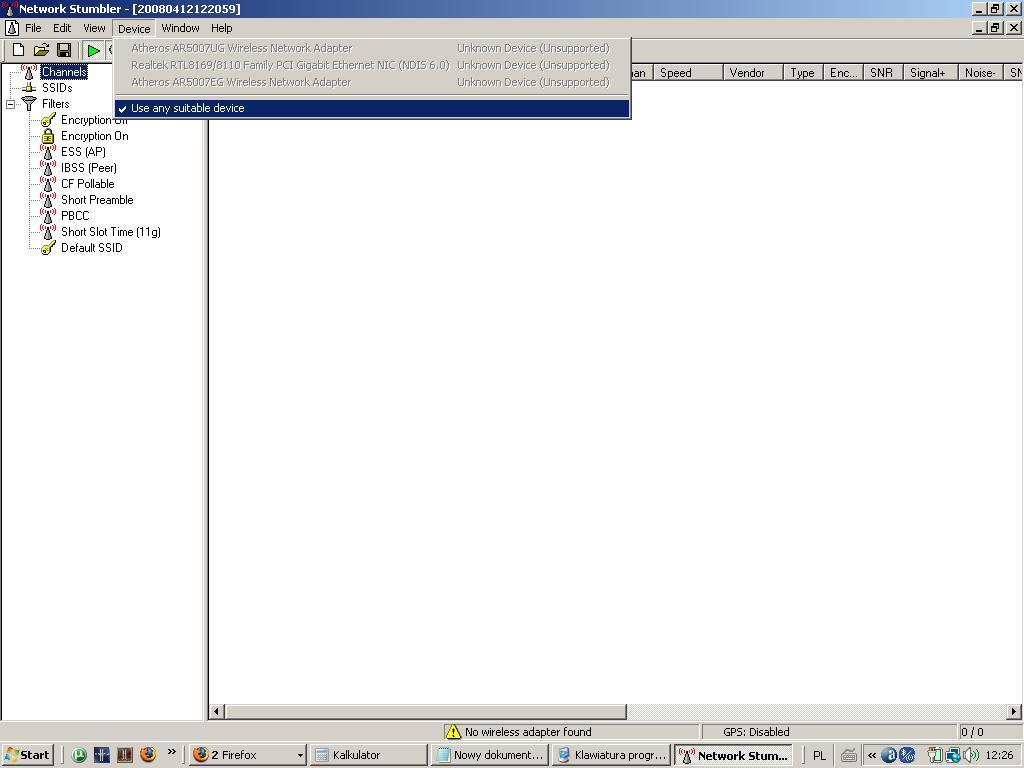Click the horizontal scrollbar right arrow
The height and width of the screenshot is (768, 1024).
click(x=1014, y=712)
